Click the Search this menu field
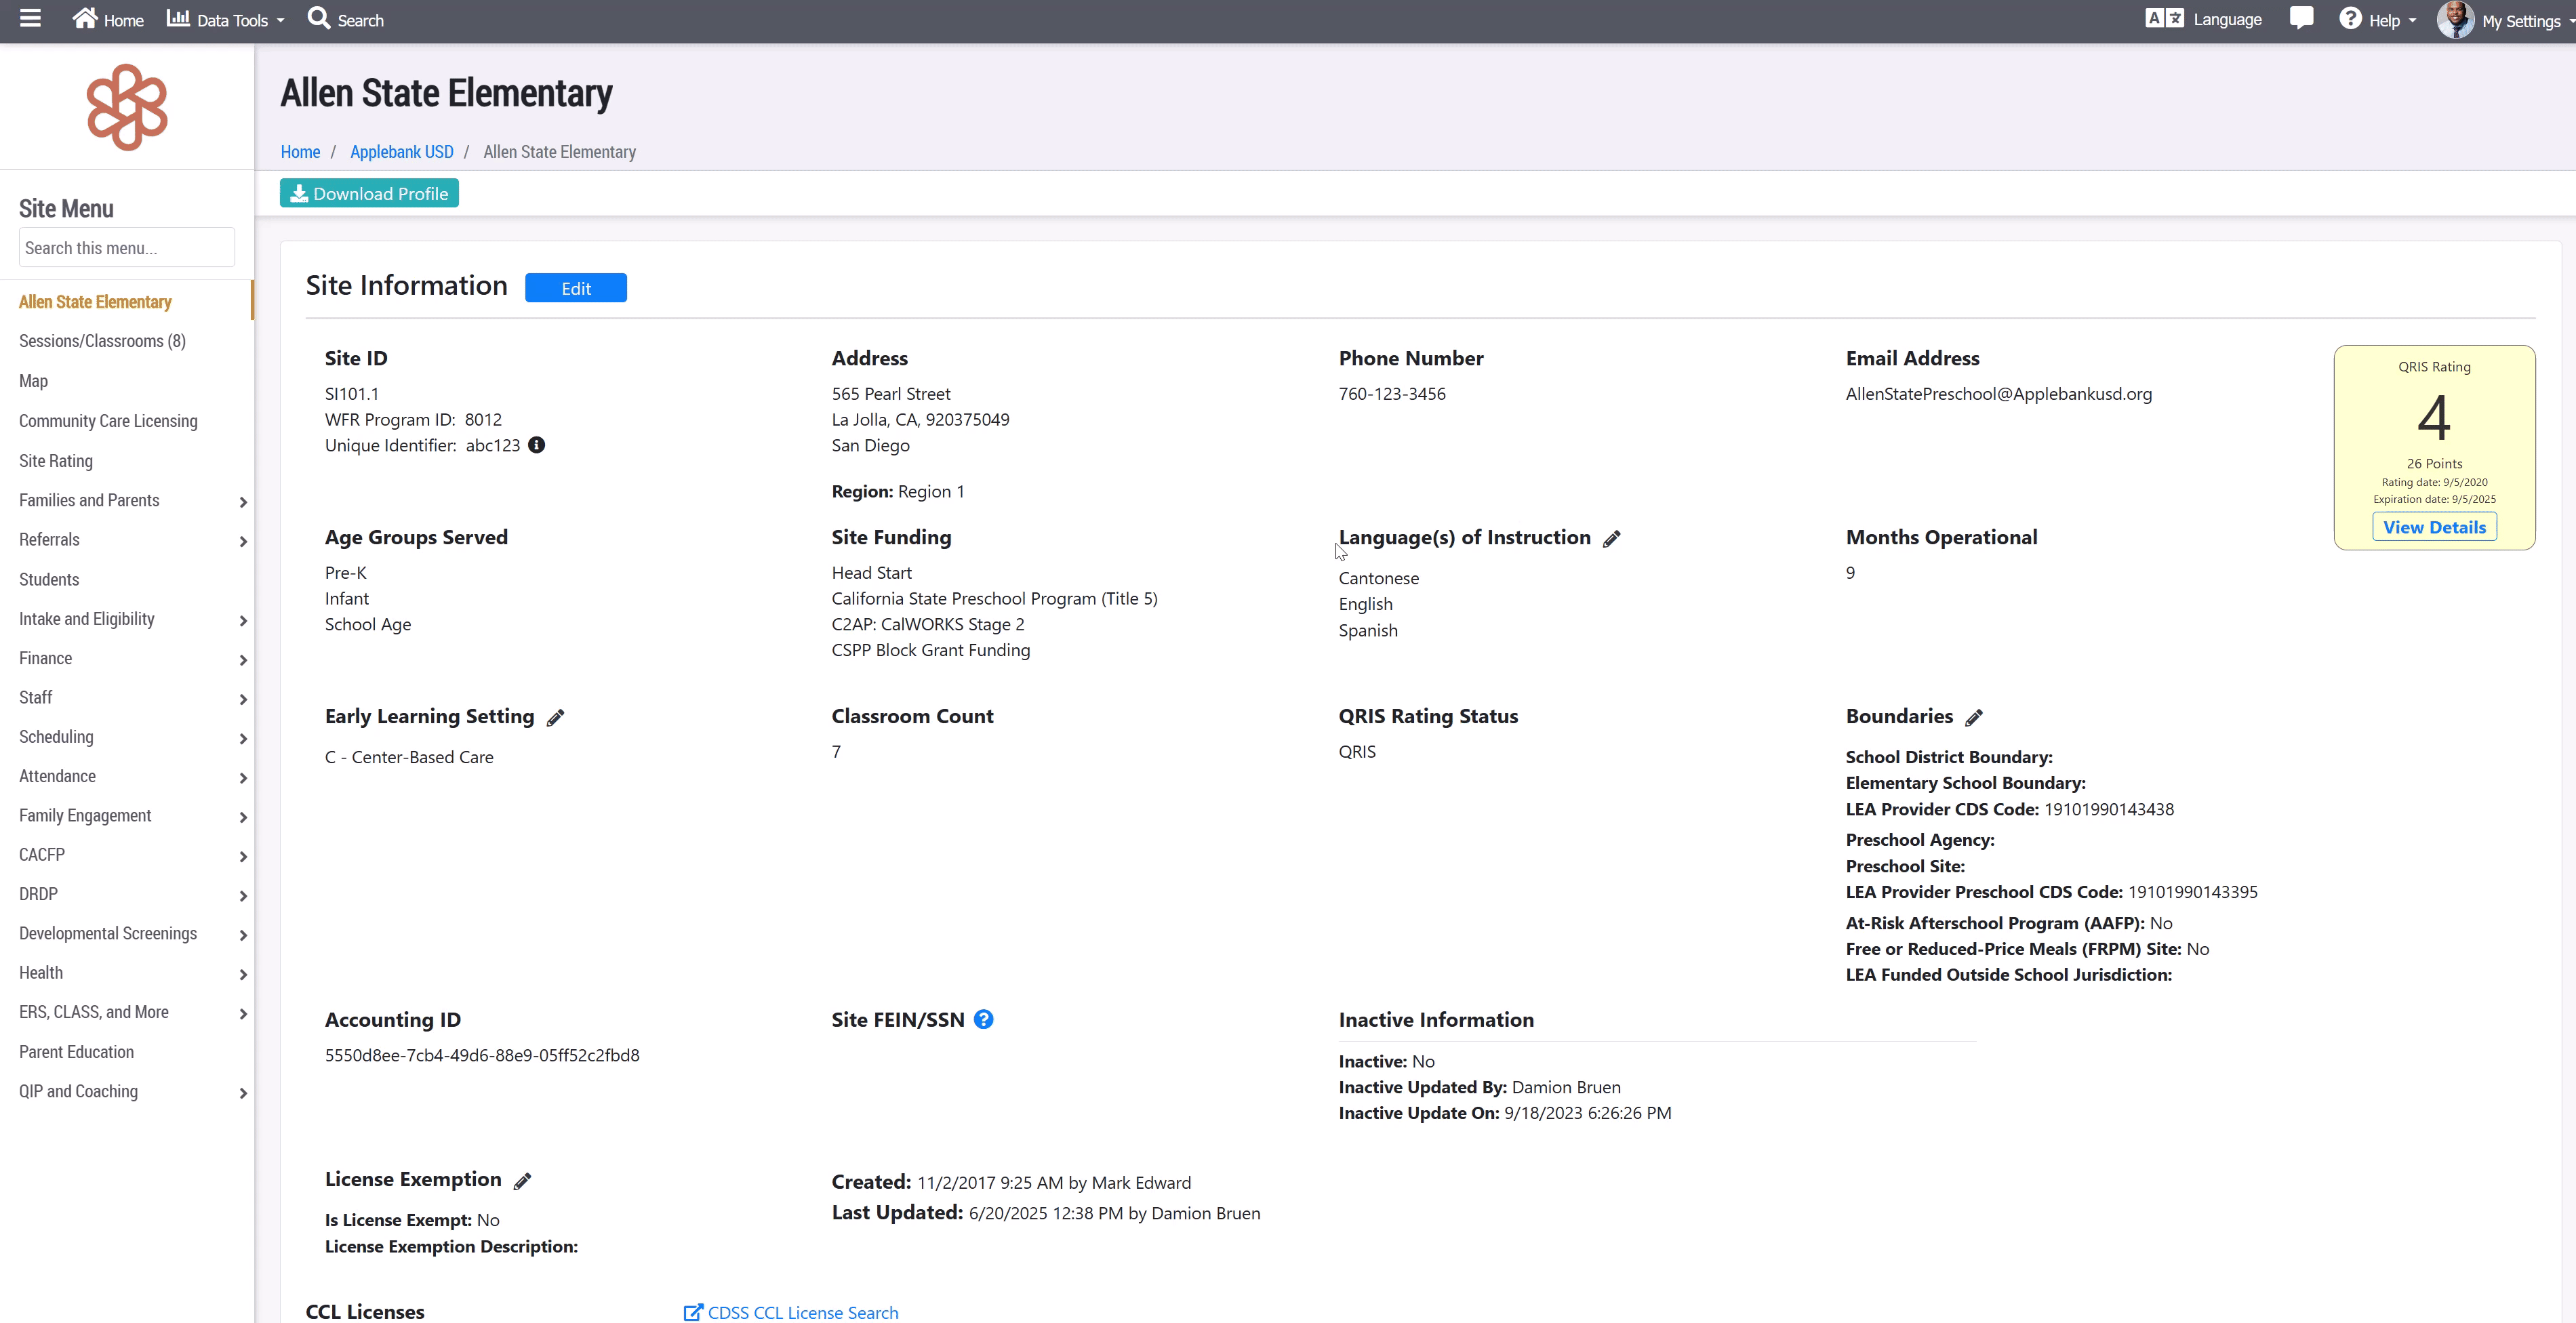 click(127, 248)
